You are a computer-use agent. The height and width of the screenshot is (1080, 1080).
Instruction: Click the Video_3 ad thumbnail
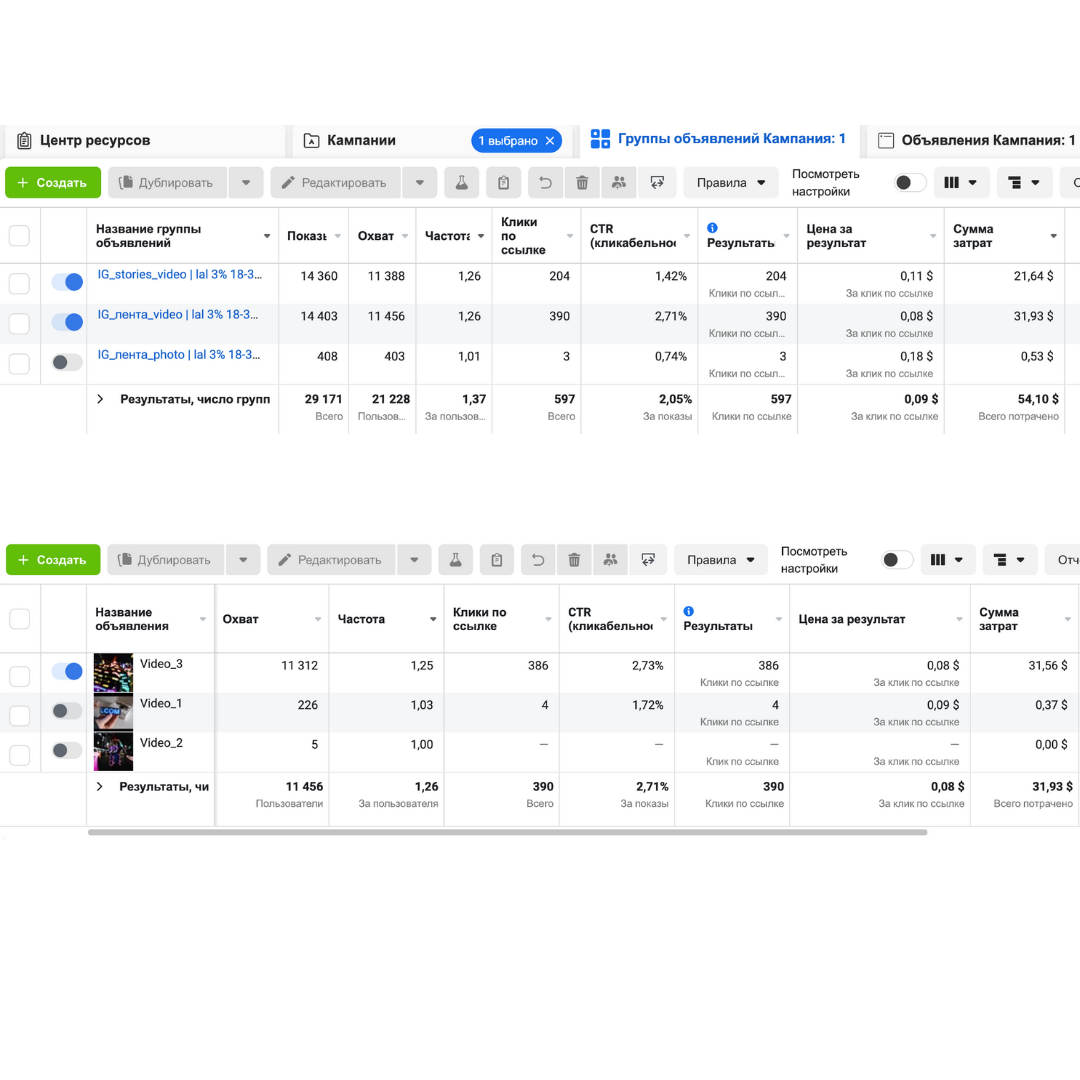(113, 673)
